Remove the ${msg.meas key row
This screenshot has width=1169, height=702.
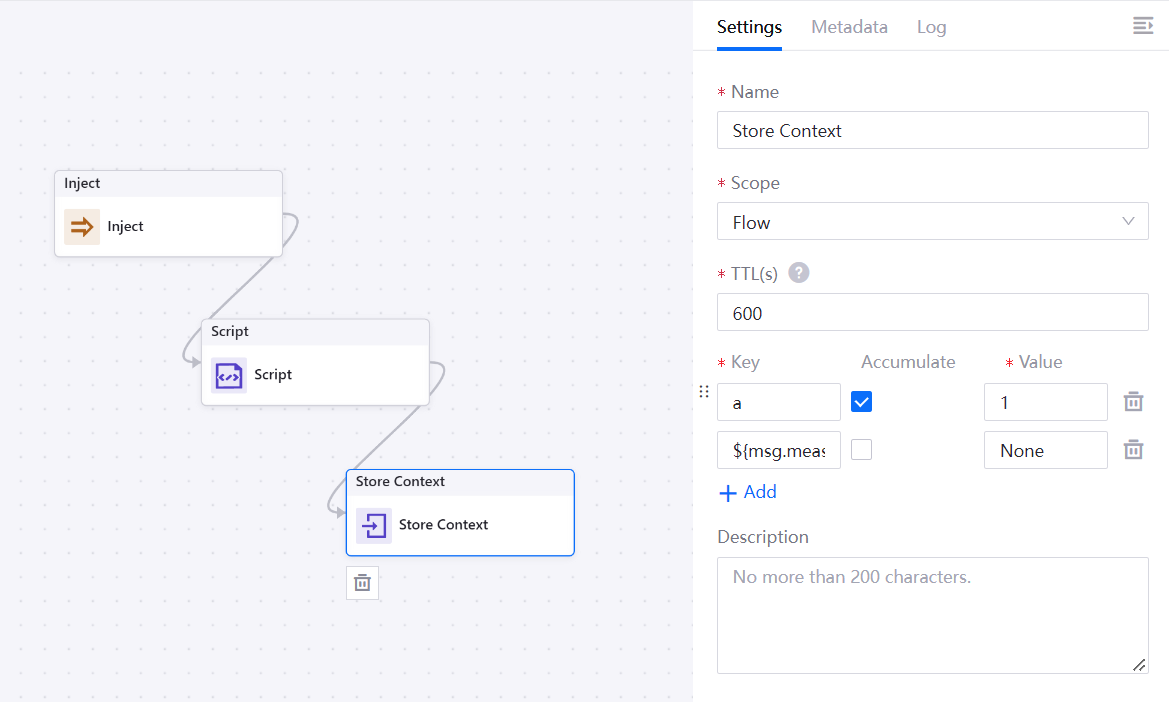tap(1133, 450)
